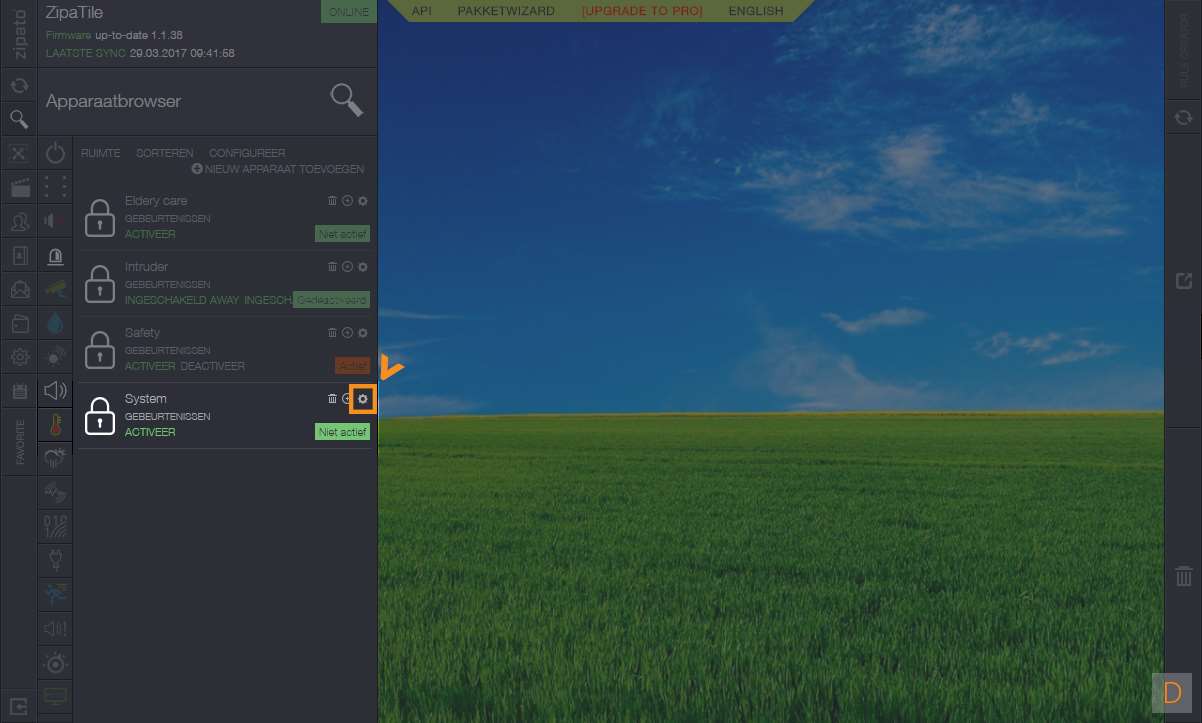Open Eldery care gear settings
Viewport: 1202px width, 723px height.
(x=363, y=201)
